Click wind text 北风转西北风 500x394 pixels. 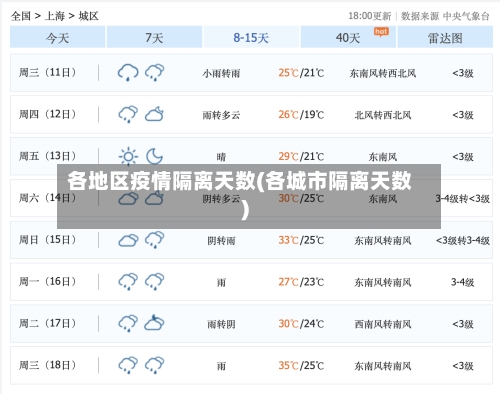[x=383, y=115]
